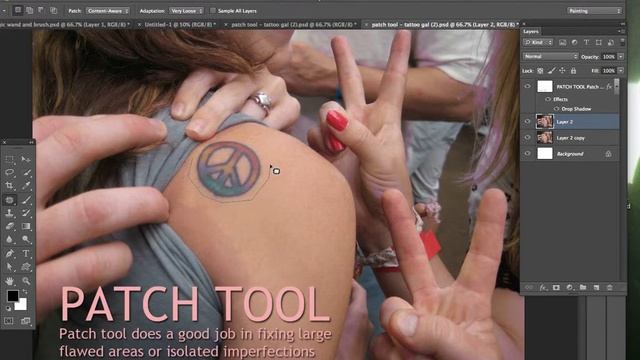640x360 pixels.
Task: Select the Dodge tool
Action: click(26, 240)
